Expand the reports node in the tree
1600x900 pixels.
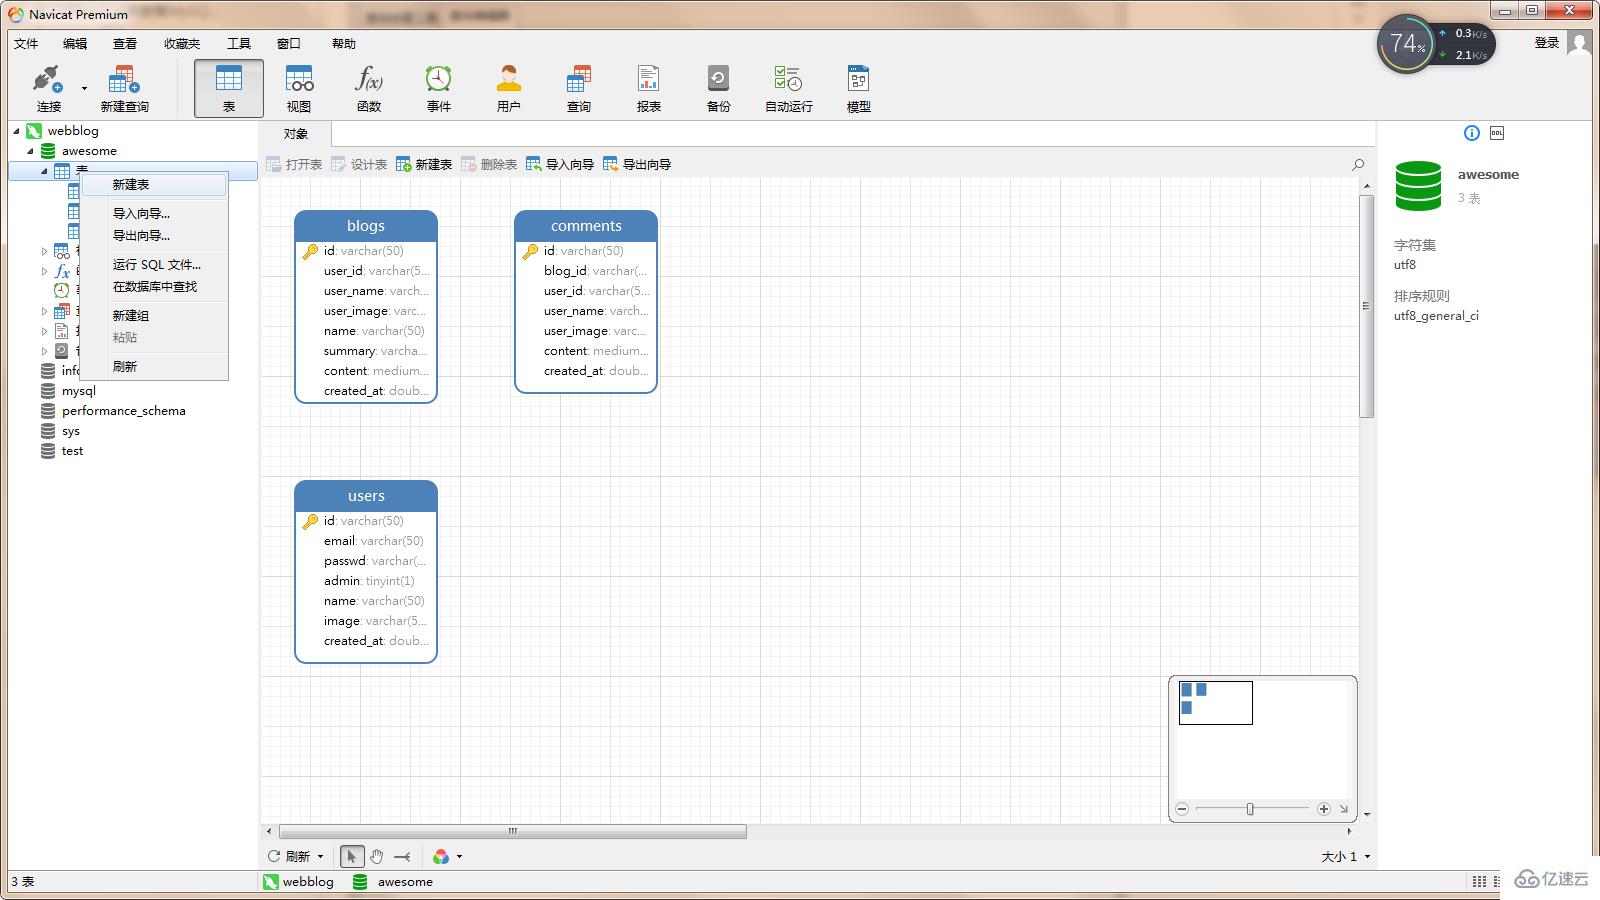(44, 331)
